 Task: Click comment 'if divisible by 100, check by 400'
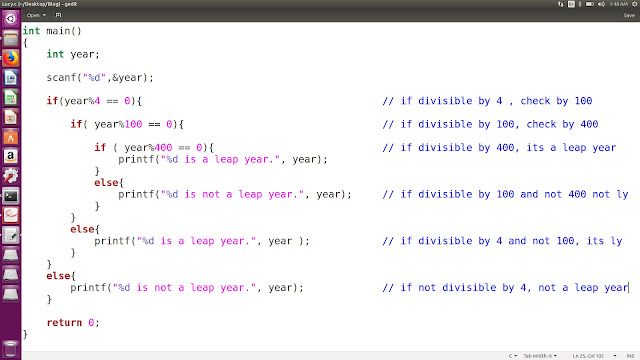tap(490, 124)
